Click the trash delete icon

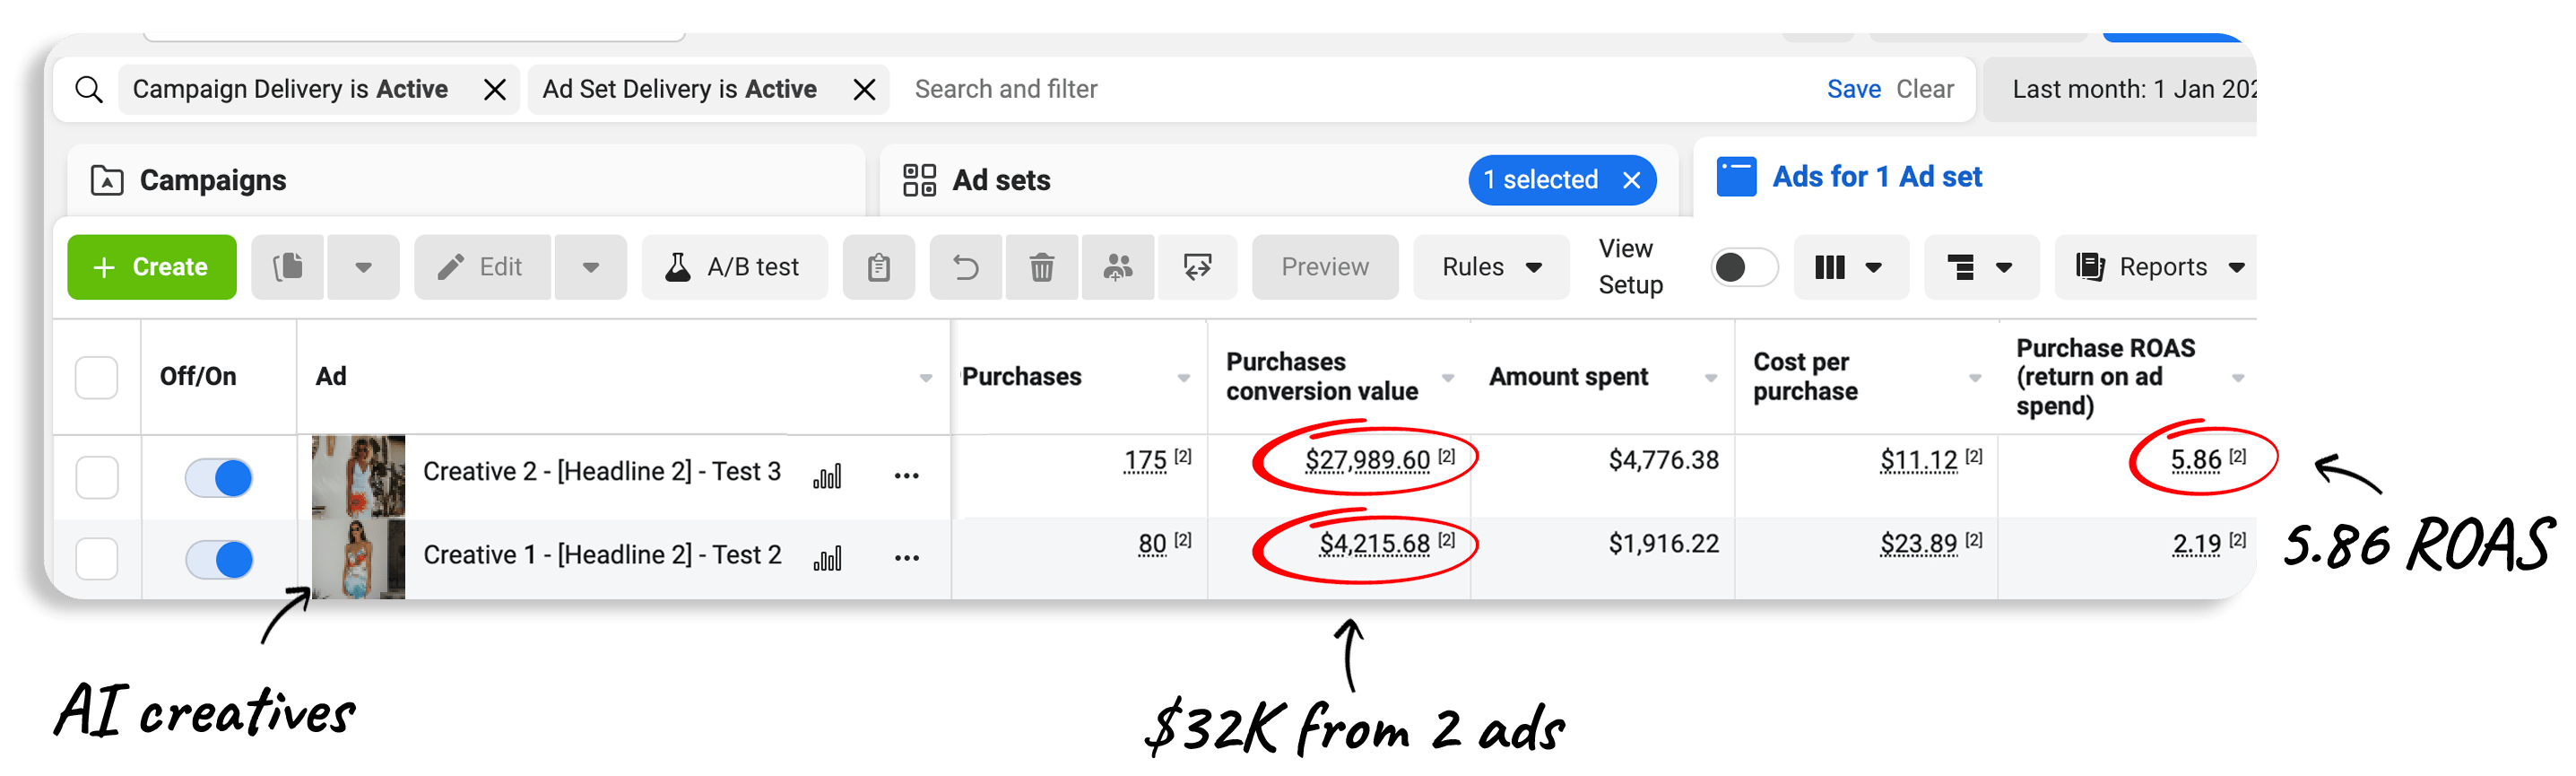click(1041, 267)
